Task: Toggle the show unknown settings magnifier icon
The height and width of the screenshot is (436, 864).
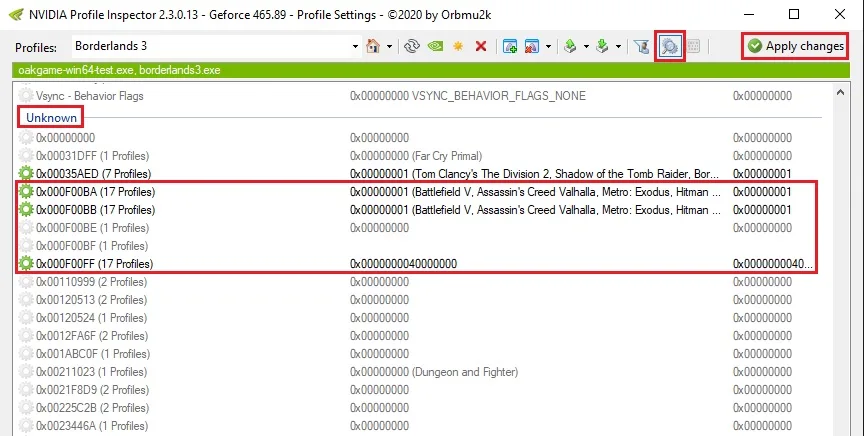Action: [669, 46]
